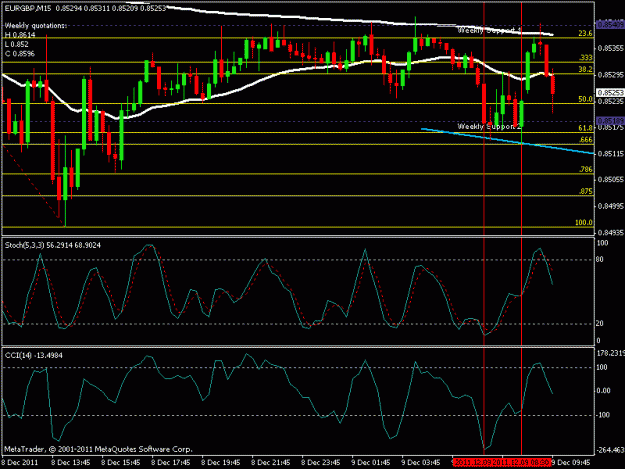Click the 38.2 Fibonacci level label
Image resolution: width=625 pixels, height=469 pixels.
tap(585, 70)
